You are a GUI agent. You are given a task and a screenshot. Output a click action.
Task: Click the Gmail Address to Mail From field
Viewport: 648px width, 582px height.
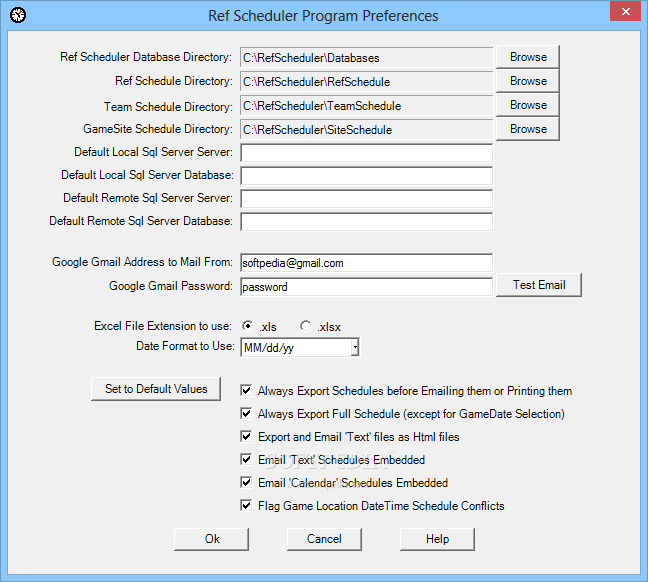click(x=366, y=262)
